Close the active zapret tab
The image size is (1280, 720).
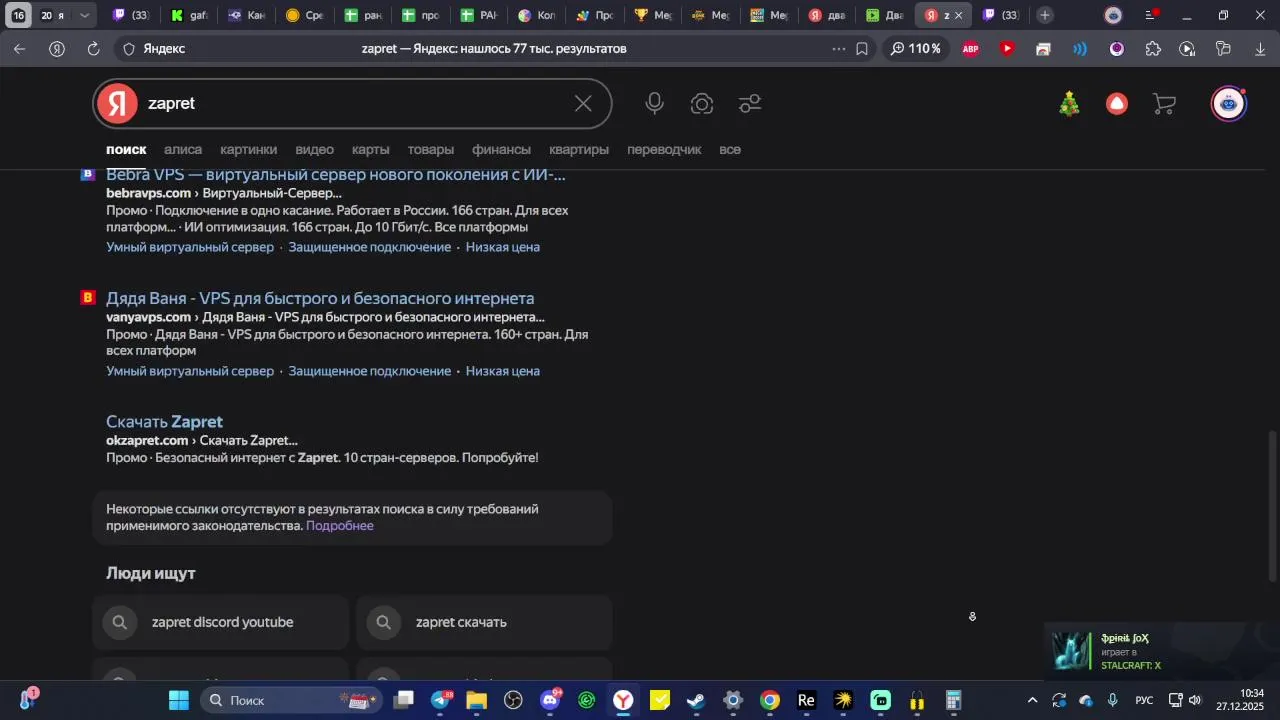[958, 15]
